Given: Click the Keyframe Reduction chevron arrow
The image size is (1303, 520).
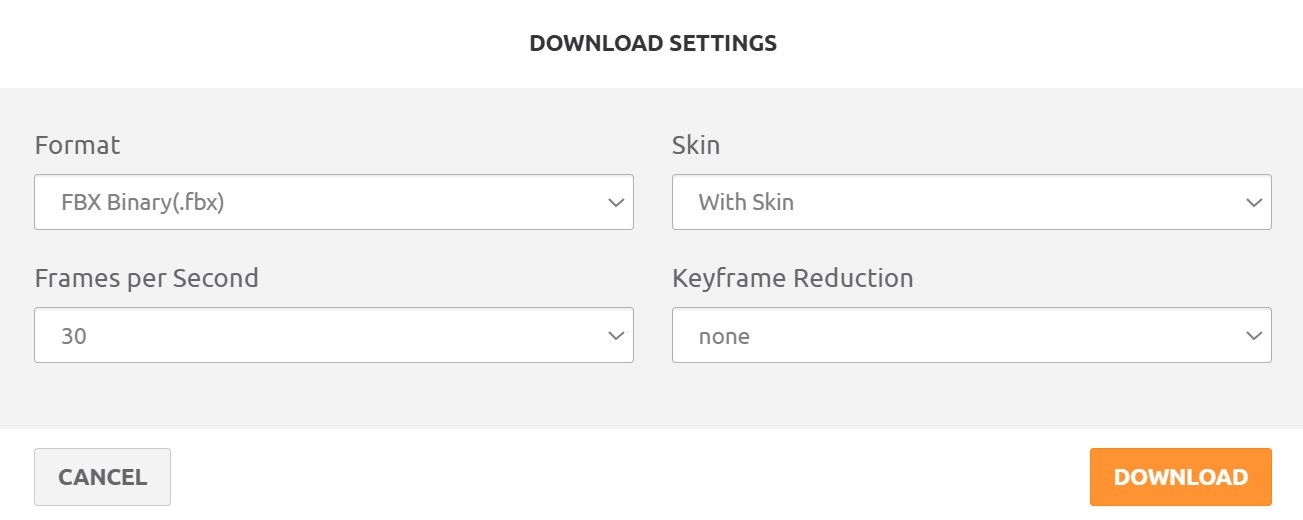Looking at the screenshot, I should pos(1254,336).
